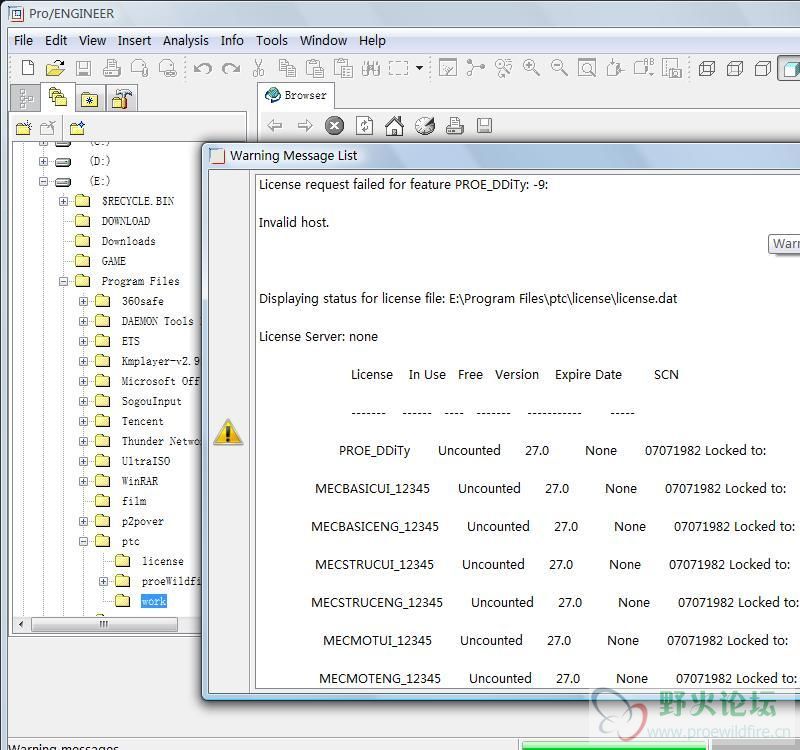This screenshot has height=750, width=800.
Task: Click the Zoom In magnifier icon
Action: [x=531, y=68]
